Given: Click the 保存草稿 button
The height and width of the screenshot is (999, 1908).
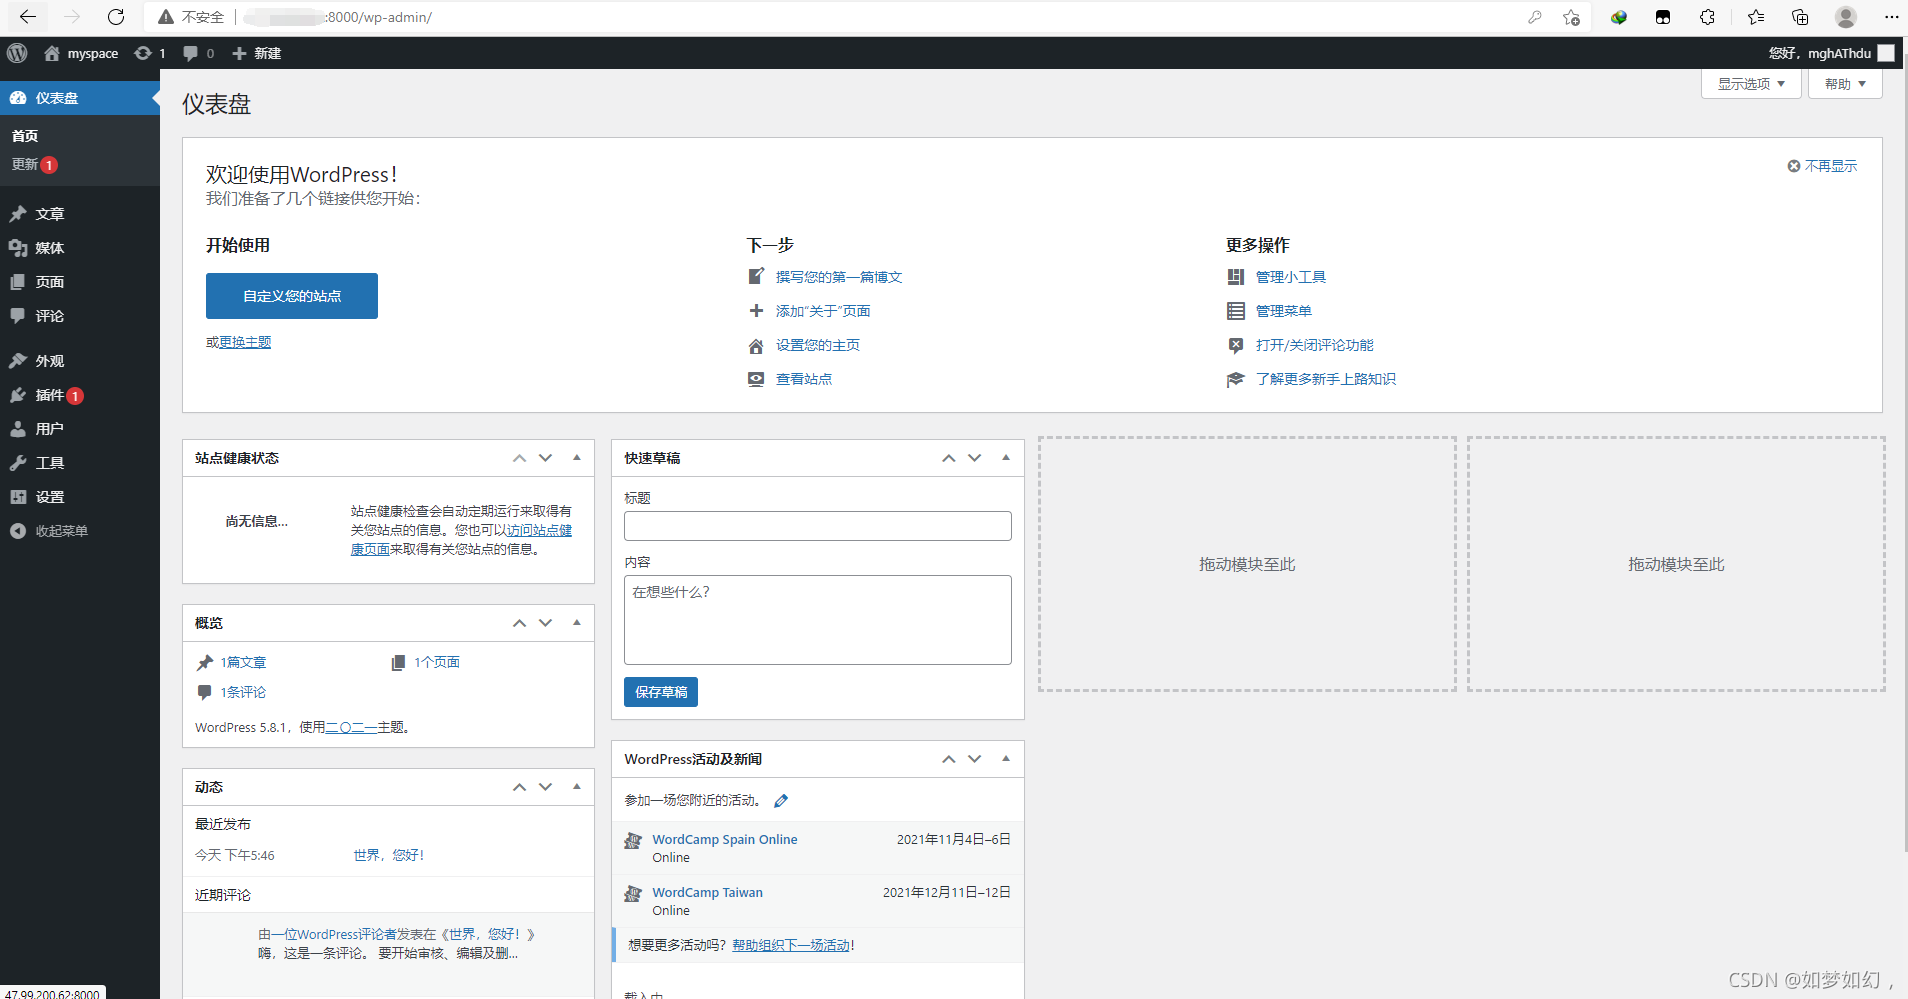Looking at the screenshot, I should click(x=661, y=692).
